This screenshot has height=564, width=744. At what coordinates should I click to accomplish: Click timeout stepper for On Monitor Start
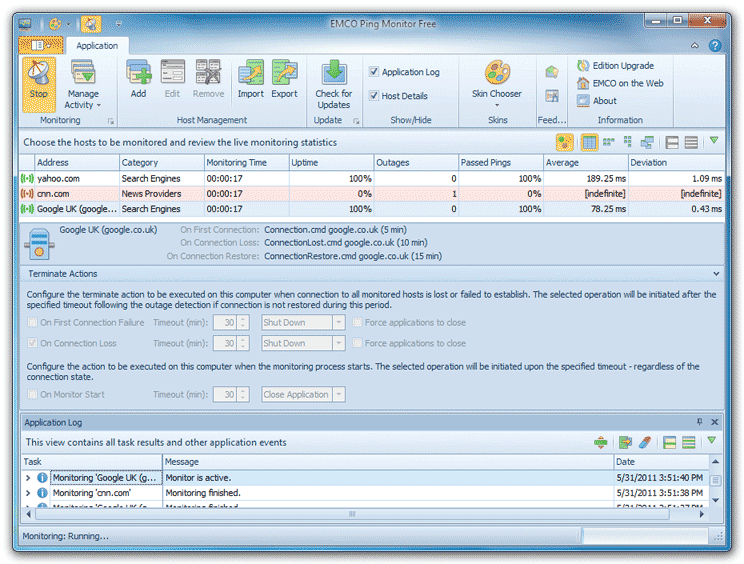(242, 394)
